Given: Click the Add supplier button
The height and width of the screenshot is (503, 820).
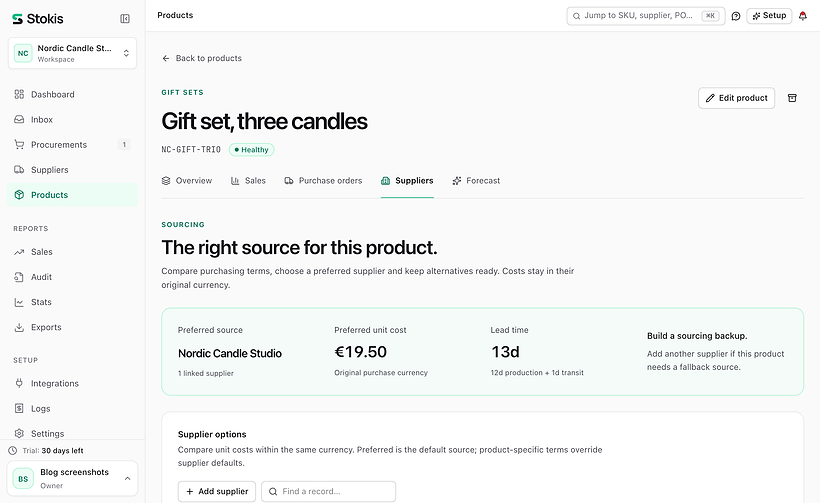Looking at the screenshot, I should [217, 491].
